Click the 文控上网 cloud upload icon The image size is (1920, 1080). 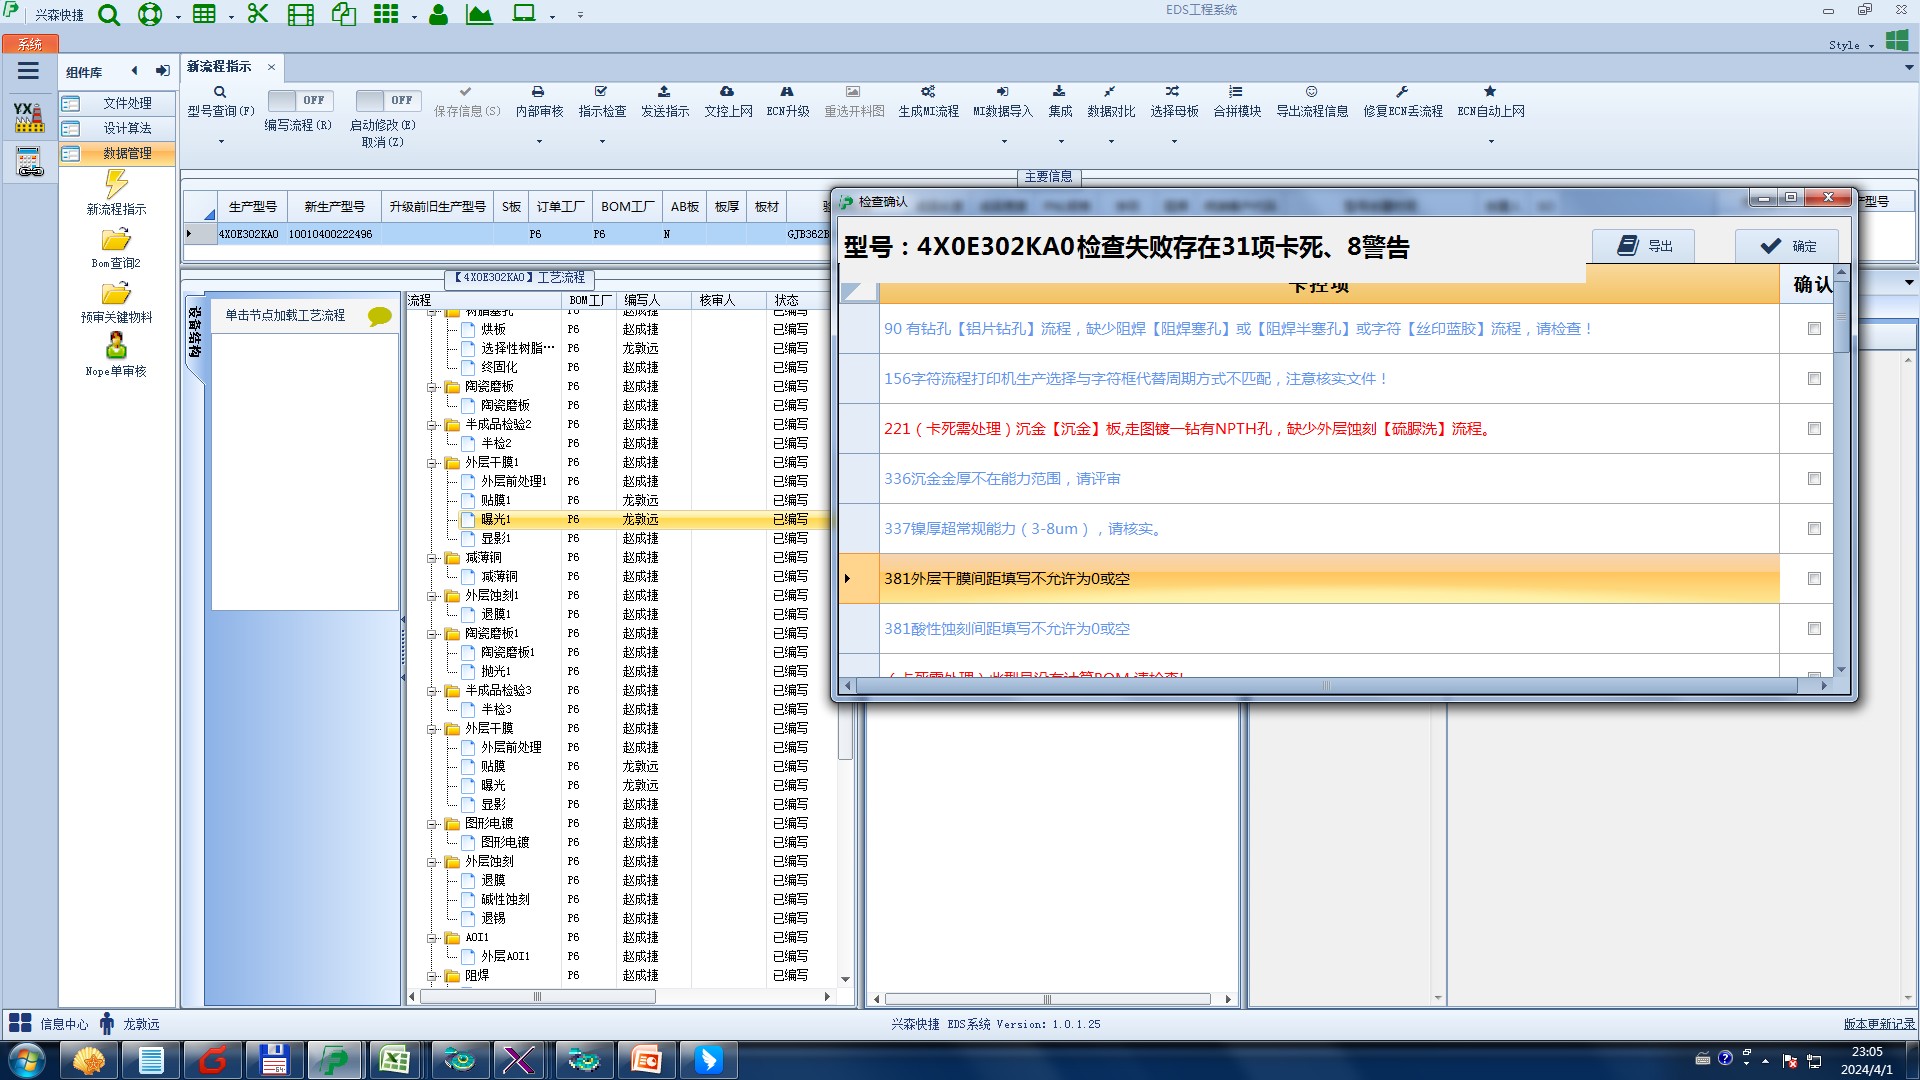(727, 92)
